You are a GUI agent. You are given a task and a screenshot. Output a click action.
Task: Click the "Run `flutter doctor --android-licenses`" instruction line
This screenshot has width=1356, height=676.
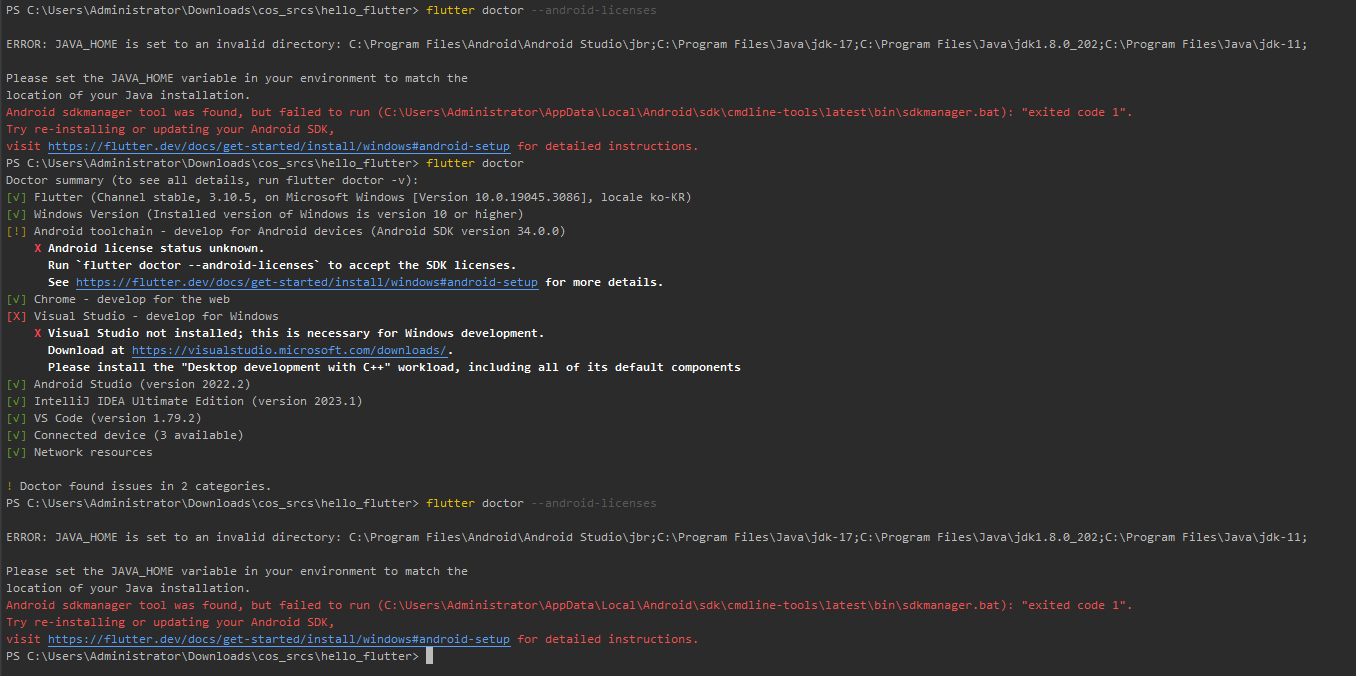click(x=282, y=265)
